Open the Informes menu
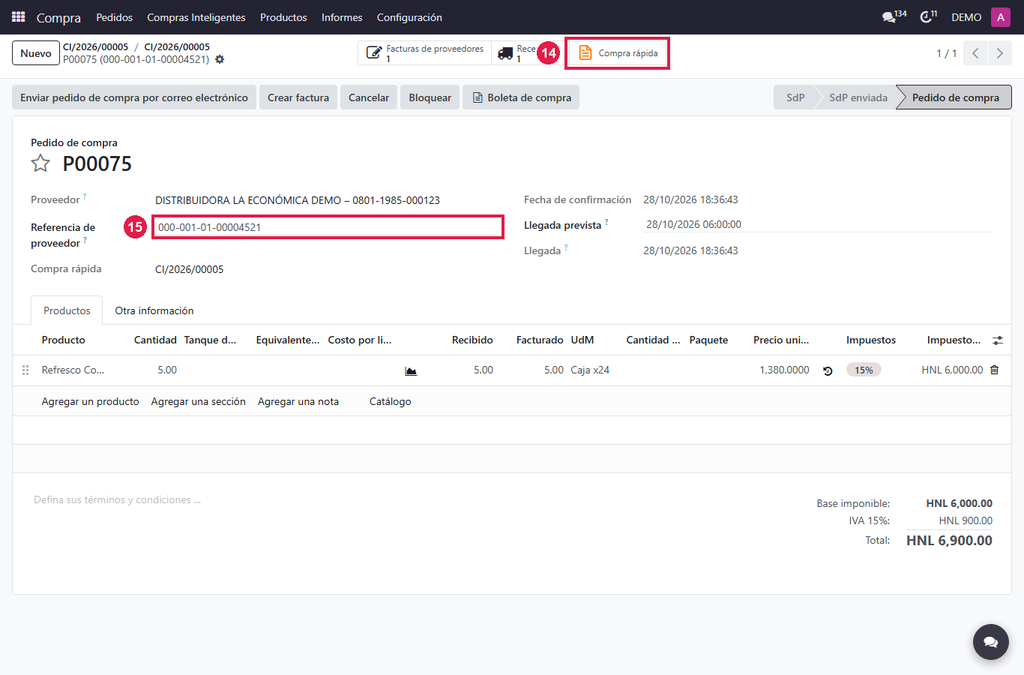Image resolution: width=1024 pixels, height=675 pixels. coord(342,18)
